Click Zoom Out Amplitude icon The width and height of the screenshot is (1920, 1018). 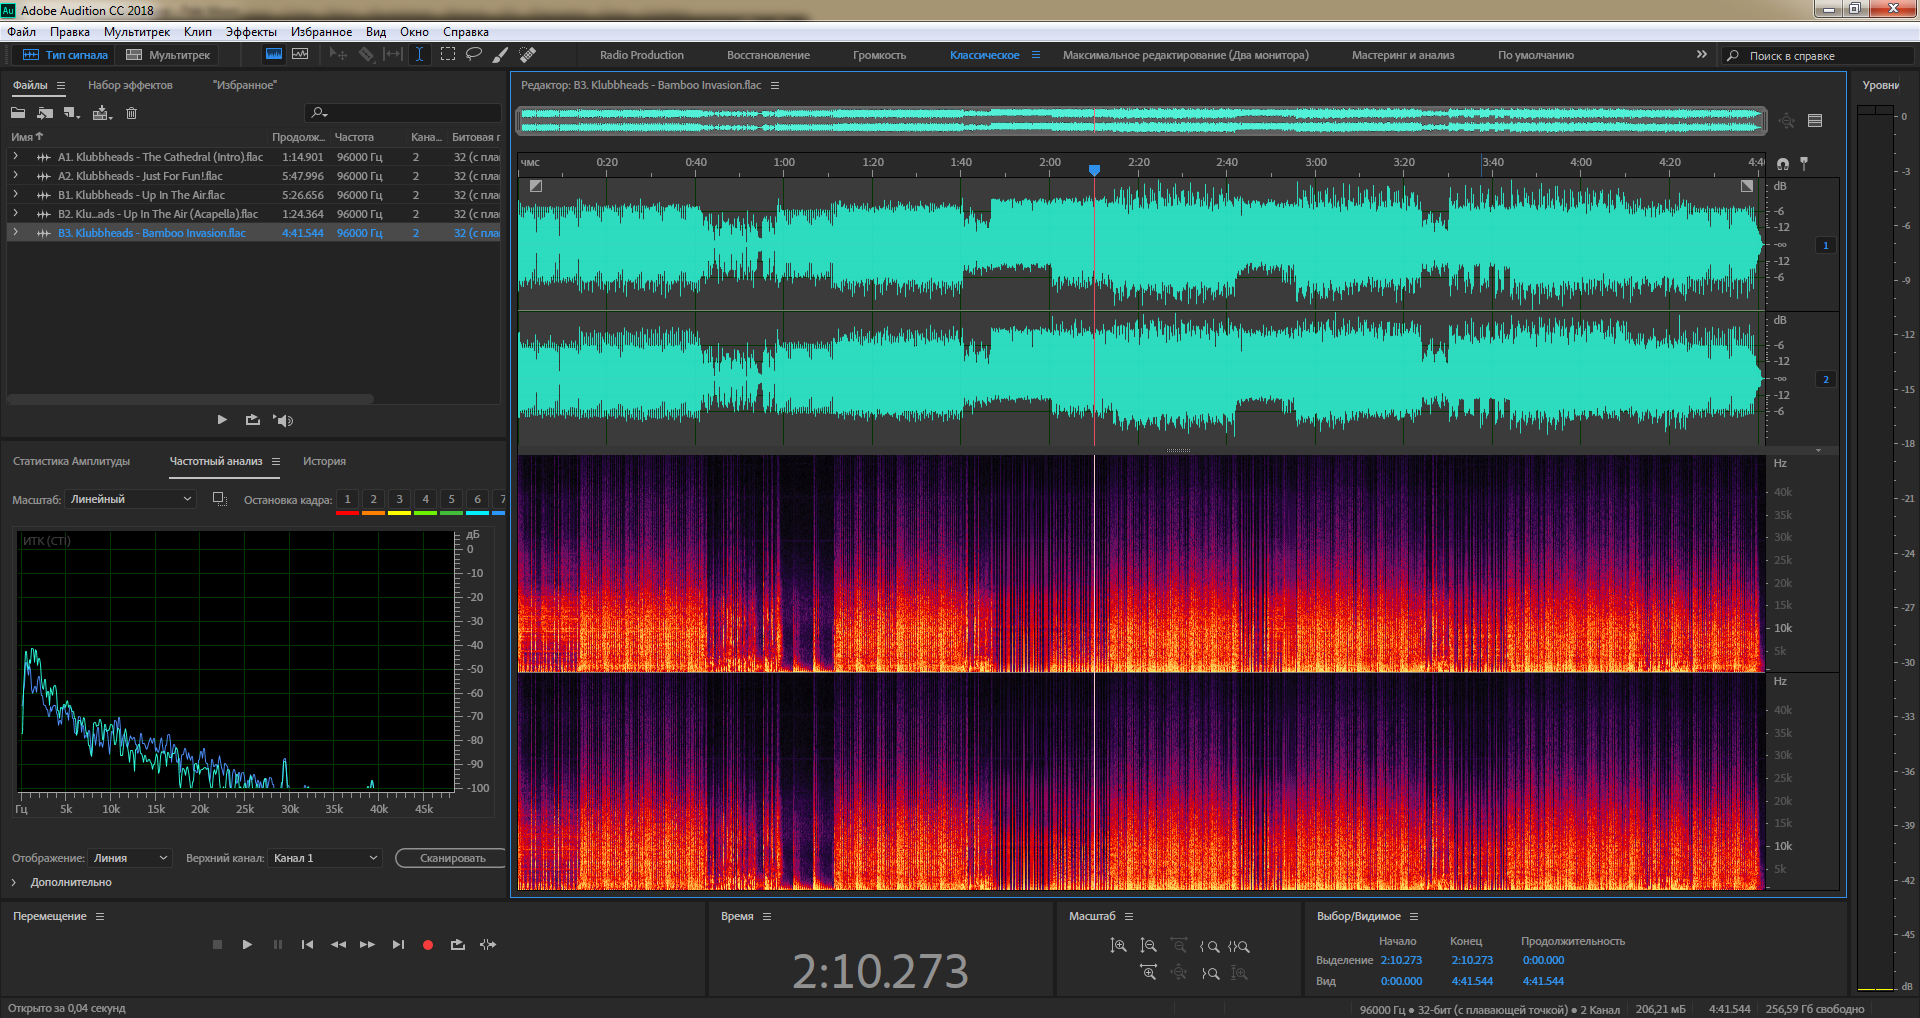1148,946
